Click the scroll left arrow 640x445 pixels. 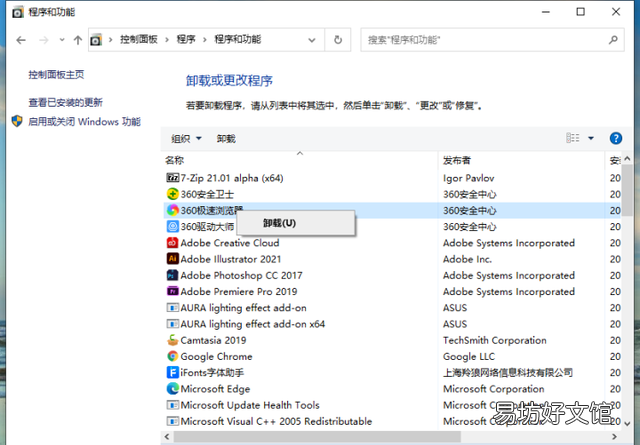point(167,436)
